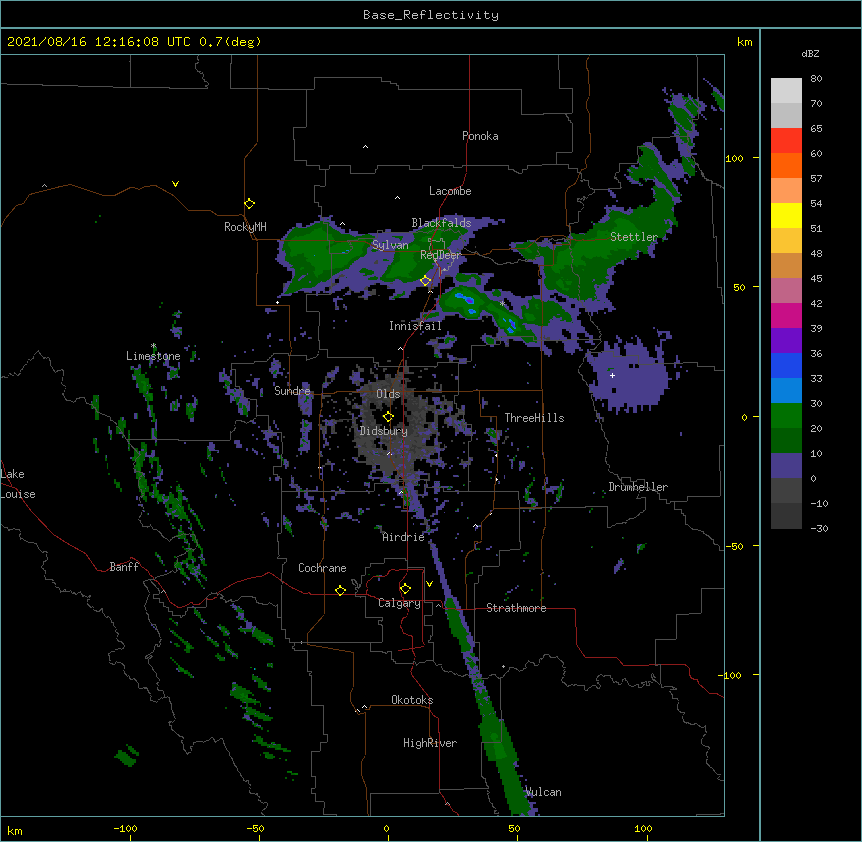Click the yellow V marker northeast of Calgary
This screenshot has width=862, height=842.
pyautogui.click(x=429, y=584)
